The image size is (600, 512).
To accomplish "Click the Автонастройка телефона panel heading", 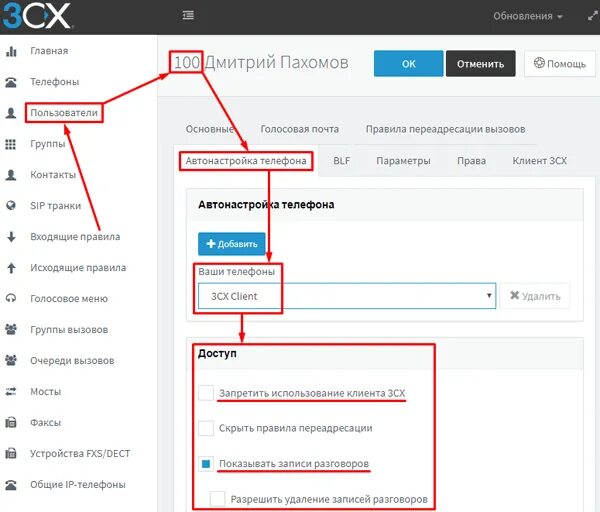I will click(x=266, y=205).
